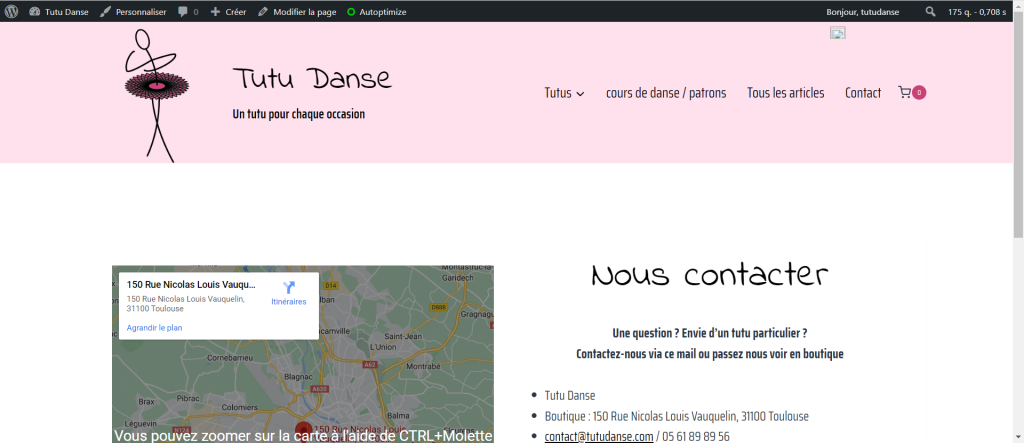This screenshot has width=1024, height=443.
Task: Click Agrandir le plan link
Action: (x=155, y=328)
